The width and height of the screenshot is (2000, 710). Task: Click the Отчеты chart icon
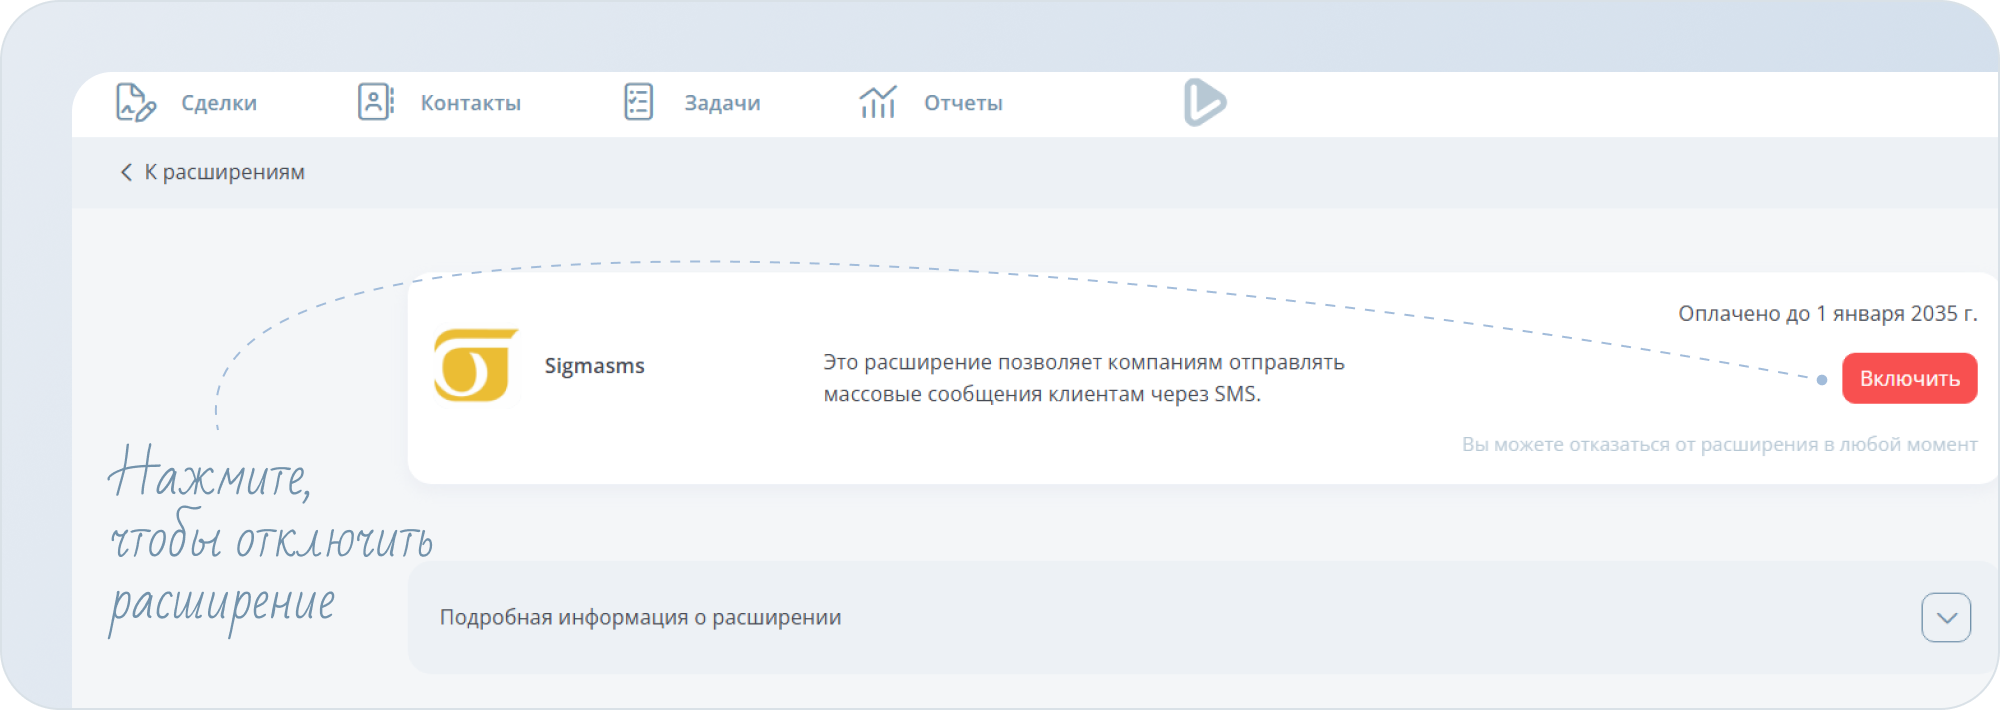coord(878,102)
